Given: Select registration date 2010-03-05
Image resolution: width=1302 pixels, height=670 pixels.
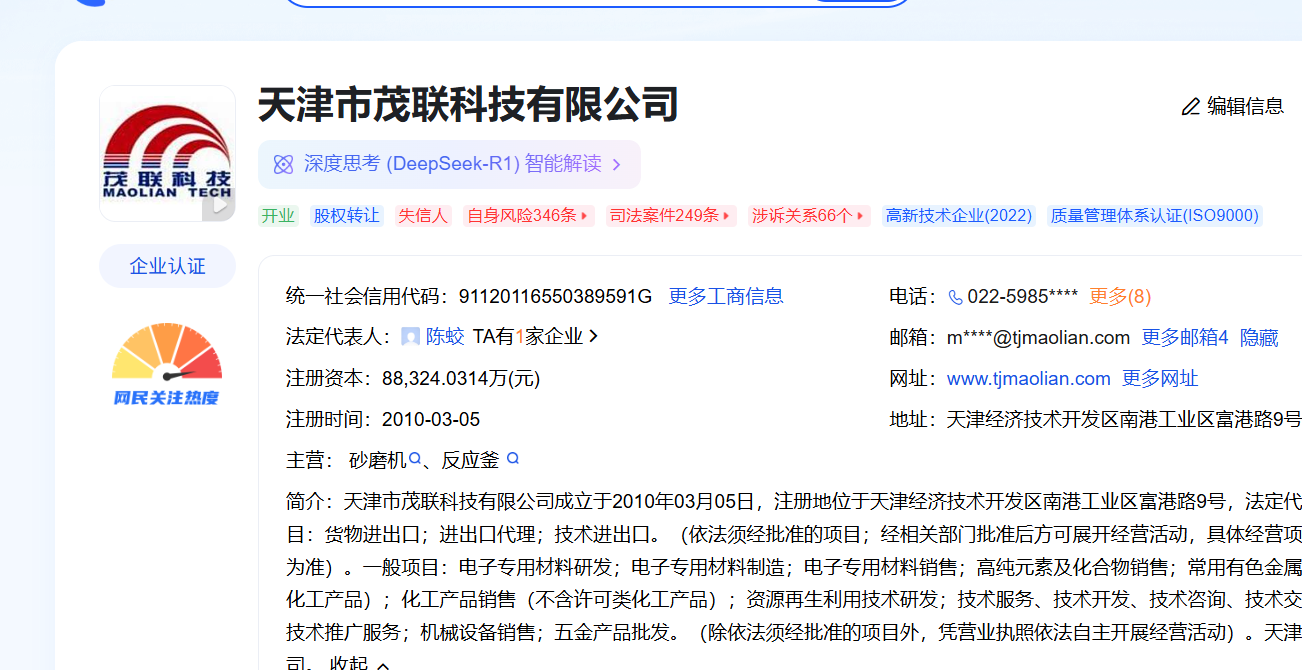Looking at the screenshot, I should (x=431, y=420).
